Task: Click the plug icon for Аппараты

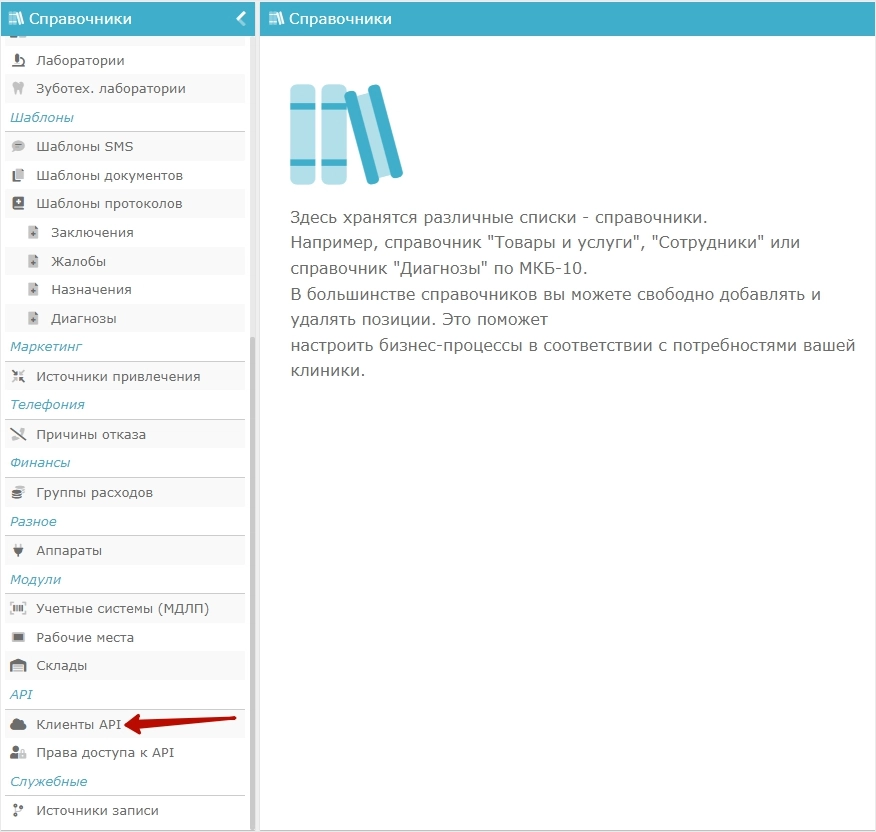Action: coord(18,550)
